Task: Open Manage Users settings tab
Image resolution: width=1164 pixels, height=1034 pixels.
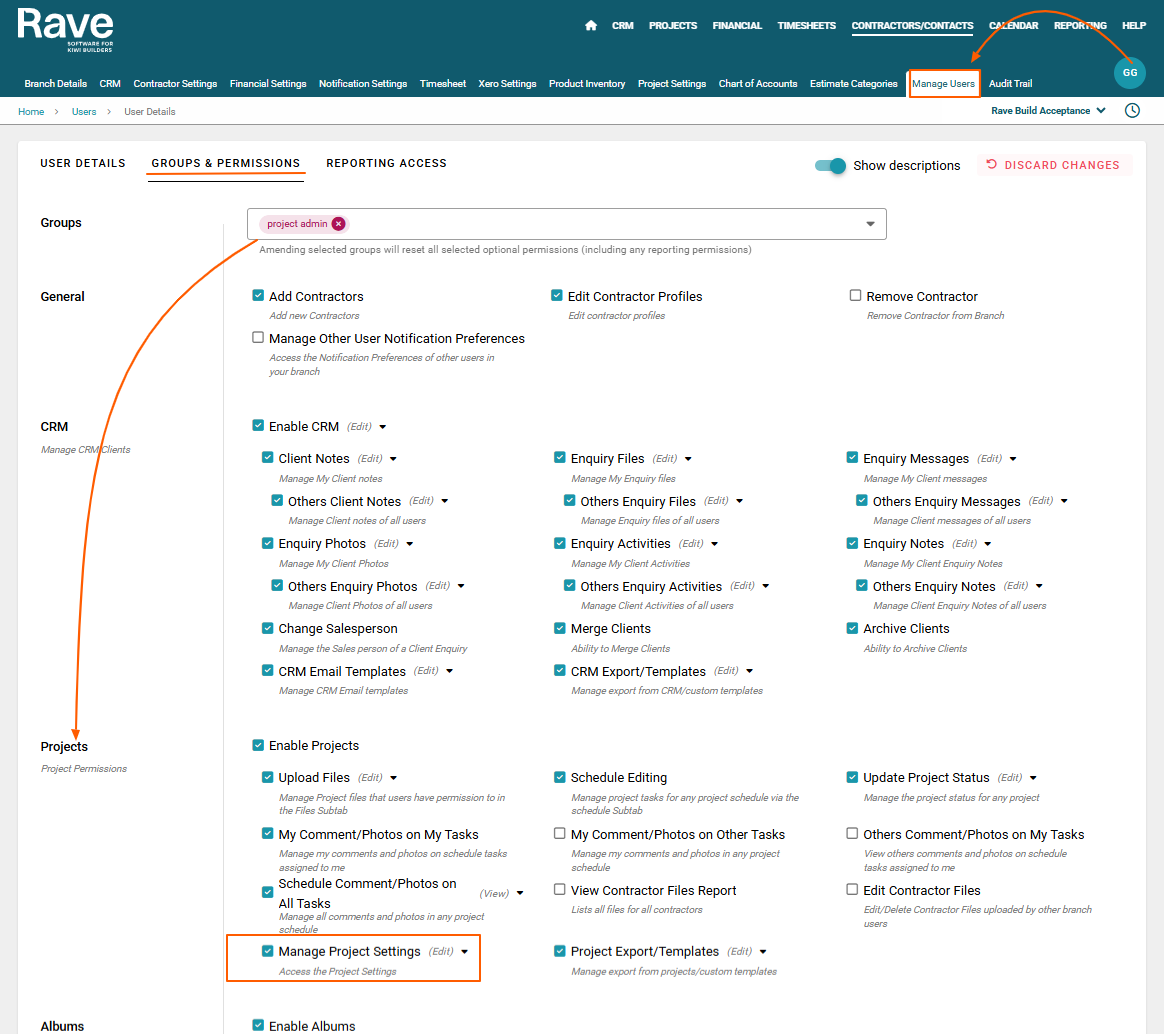Action: (x=943, y=84)
